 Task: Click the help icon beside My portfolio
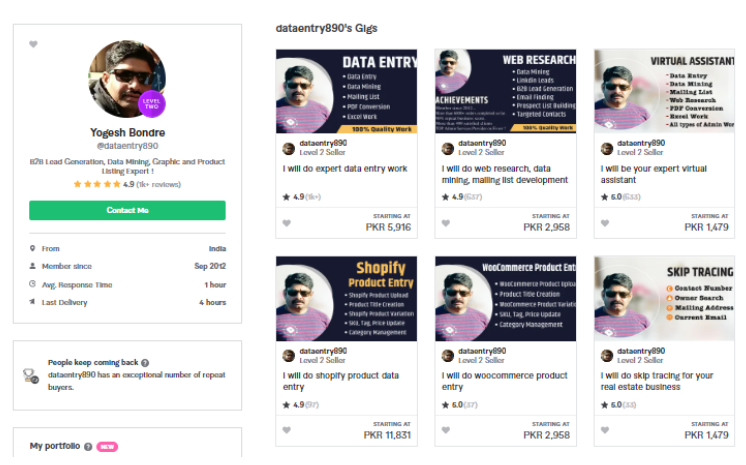pos(88,446)
